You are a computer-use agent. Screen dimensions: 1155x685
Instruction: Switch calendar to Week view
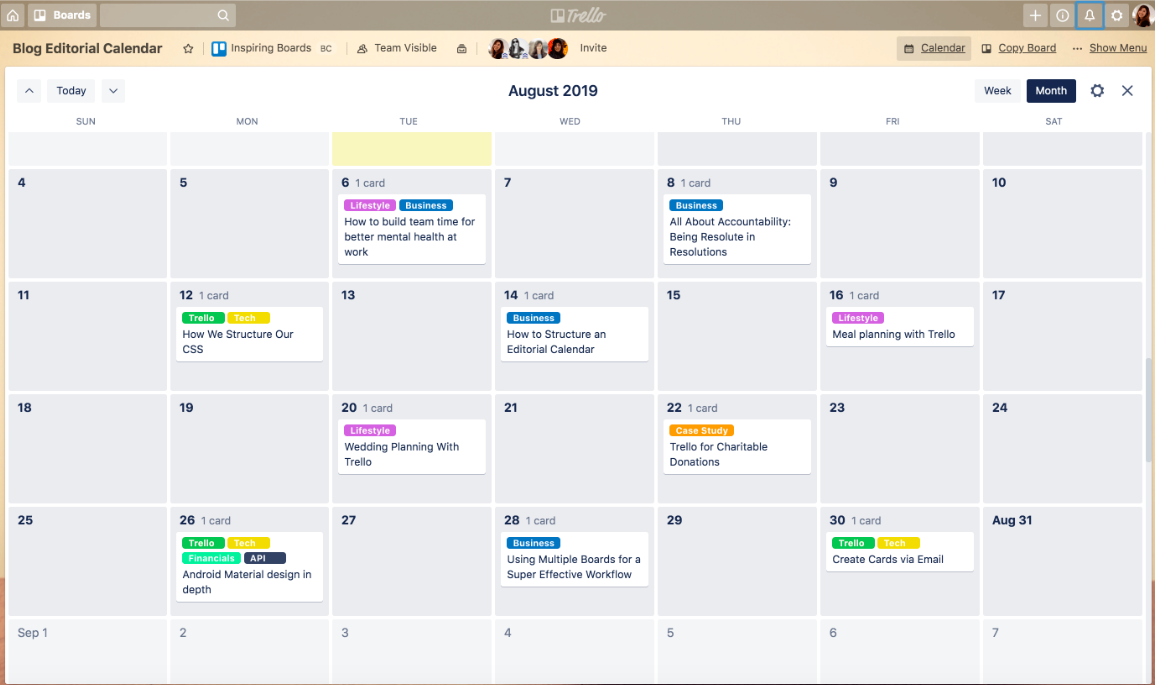pyautogui.click(x=997, y=91)
